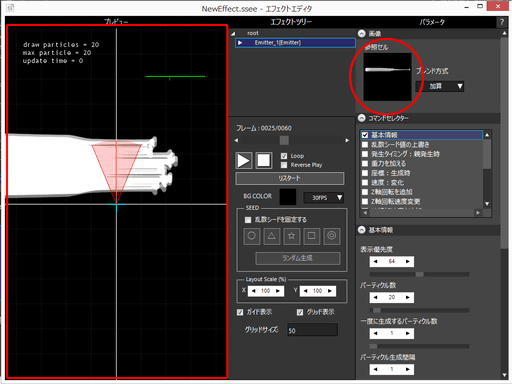
Task: Check 座標：生成時 command
Action: pos(365,173)
